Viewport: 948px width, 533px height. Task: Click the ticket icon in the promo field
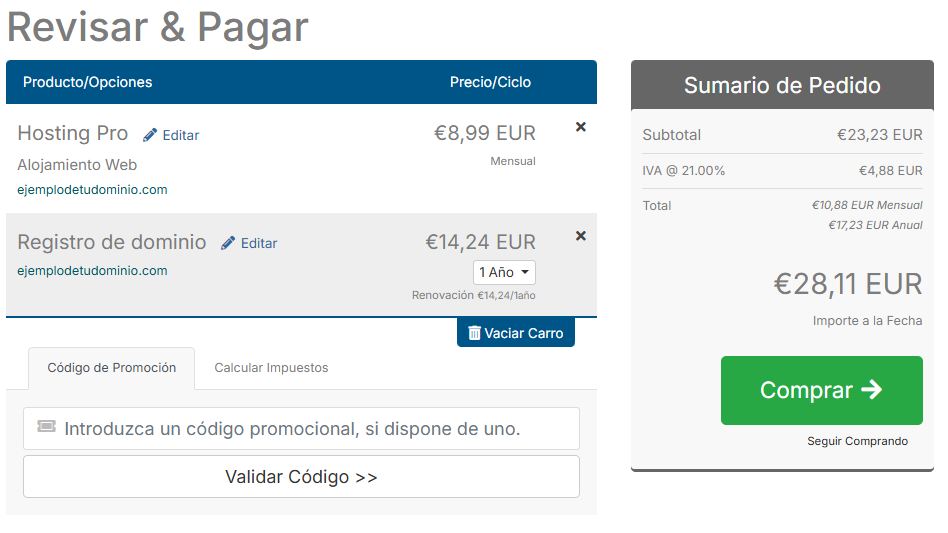(x=46, y=428)
